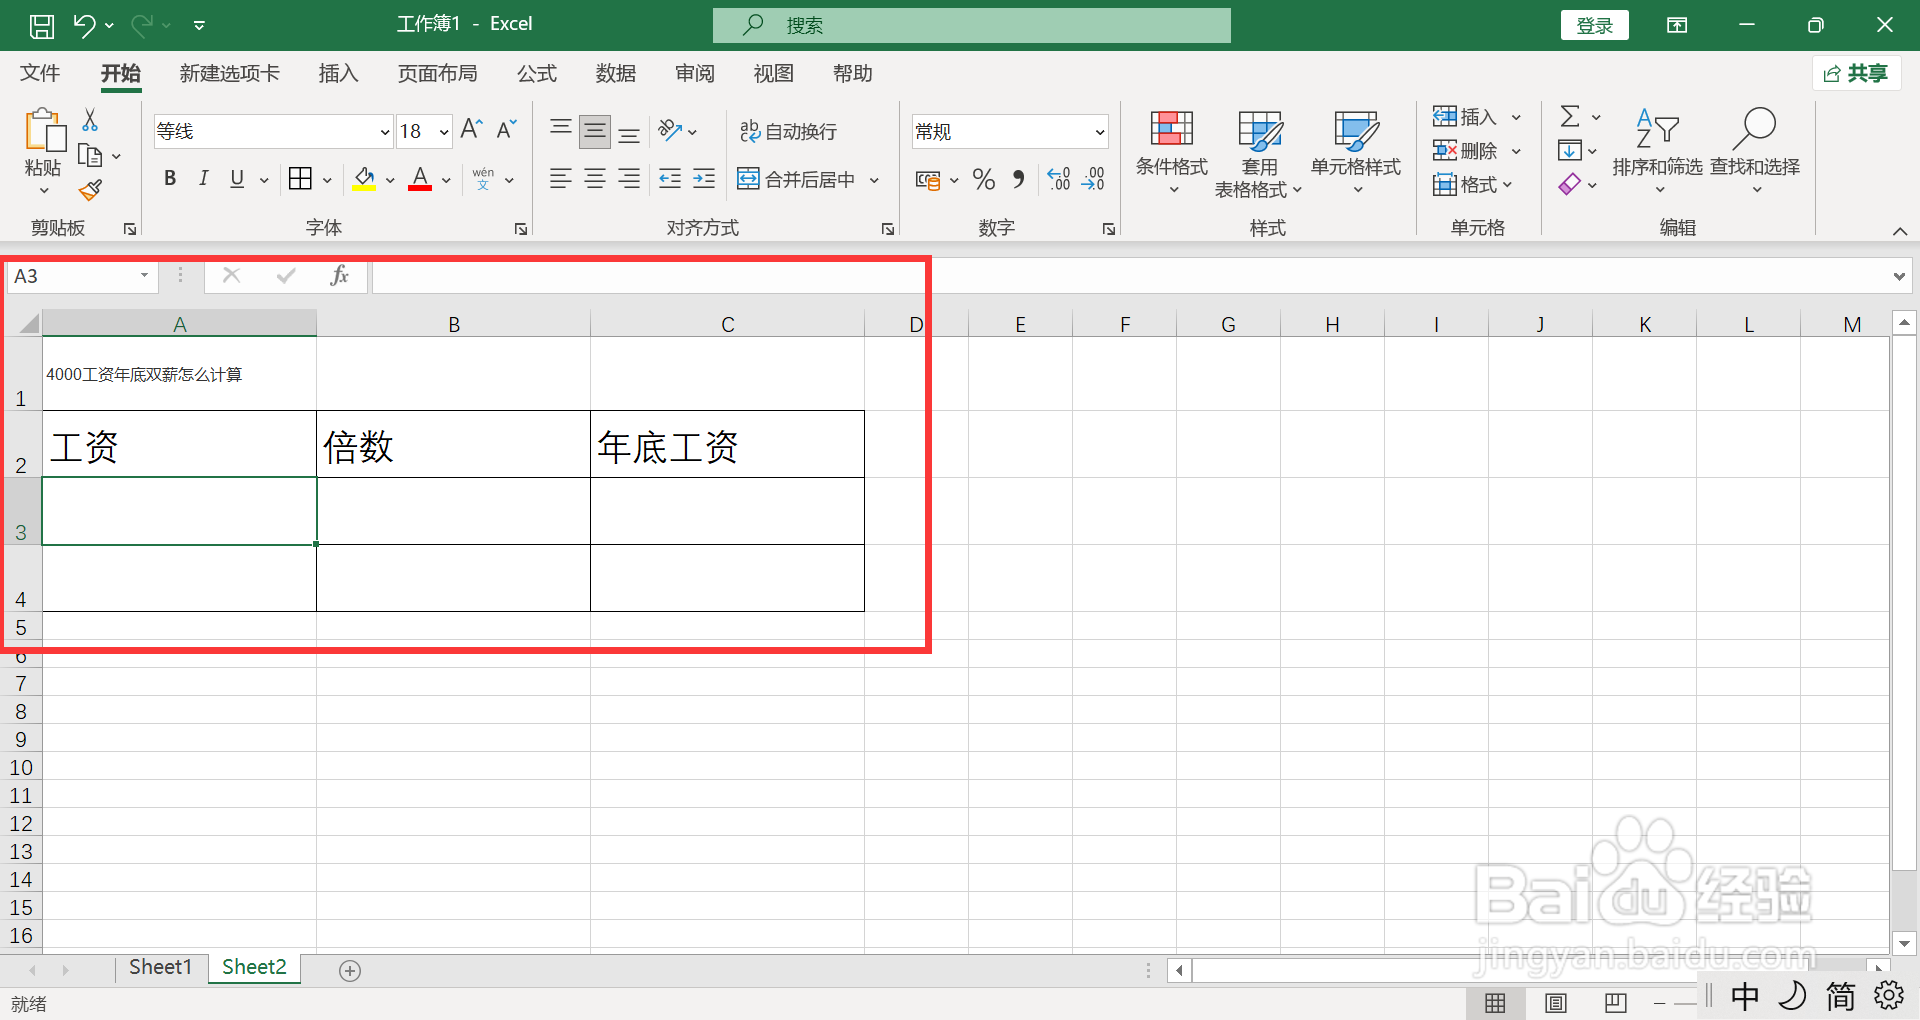Apply Percent Style with % icon
Screen dimensions: 1920x1020
(984, 180)
